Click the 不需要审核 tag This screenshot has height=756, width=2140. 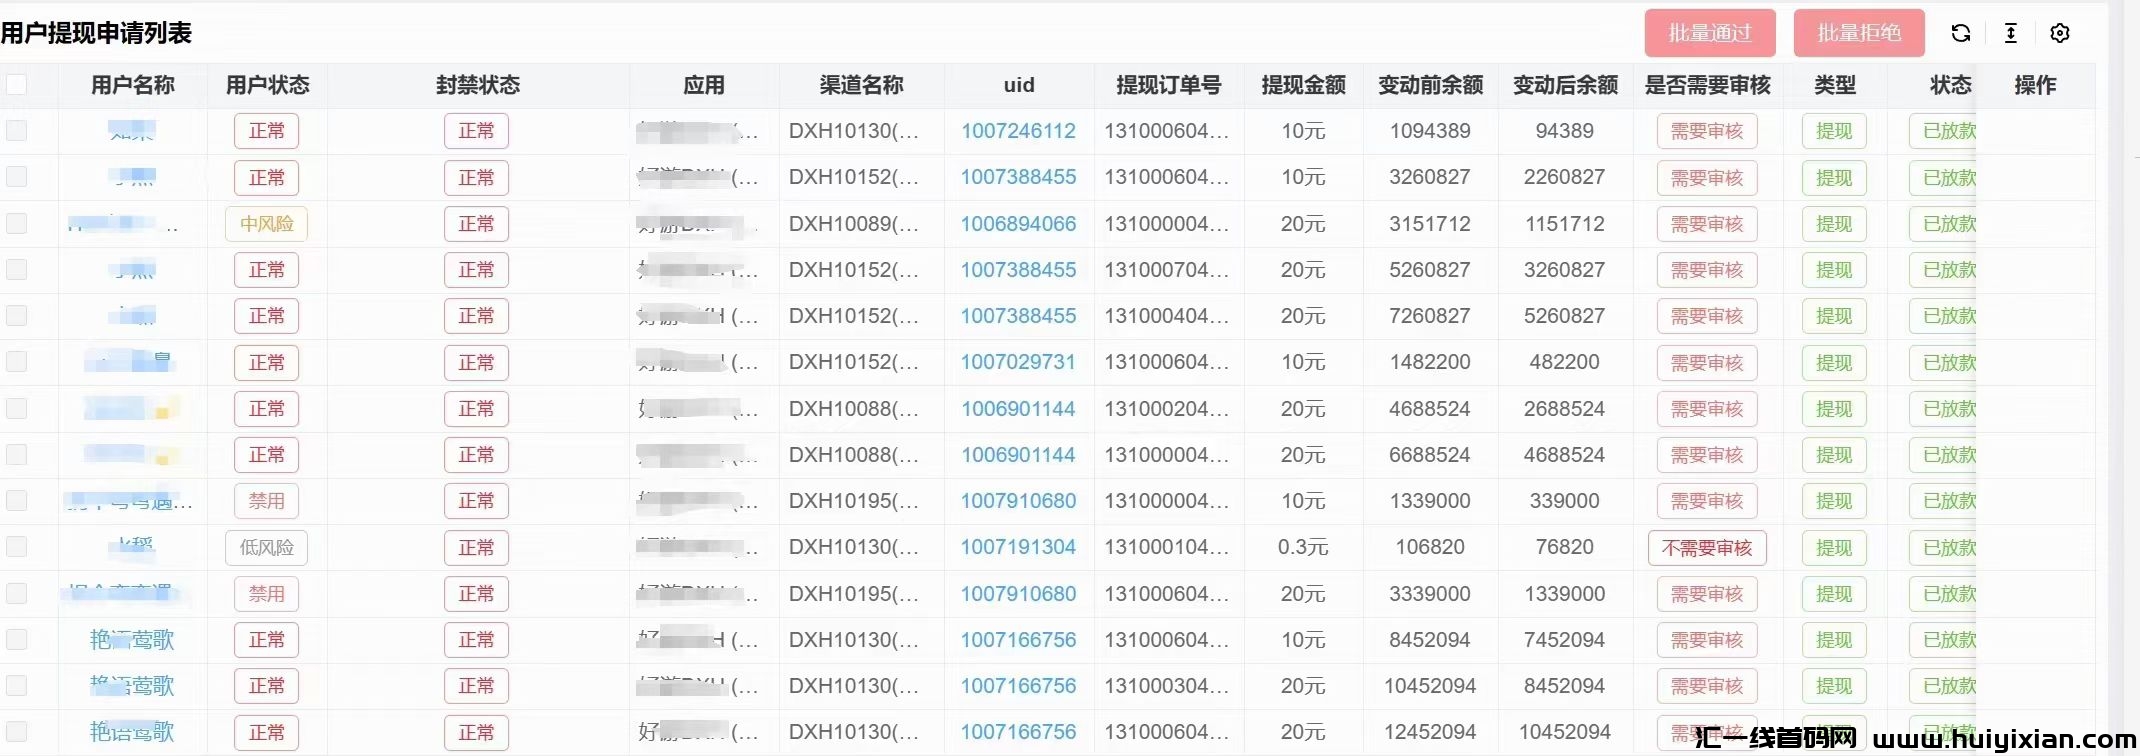1706,548
